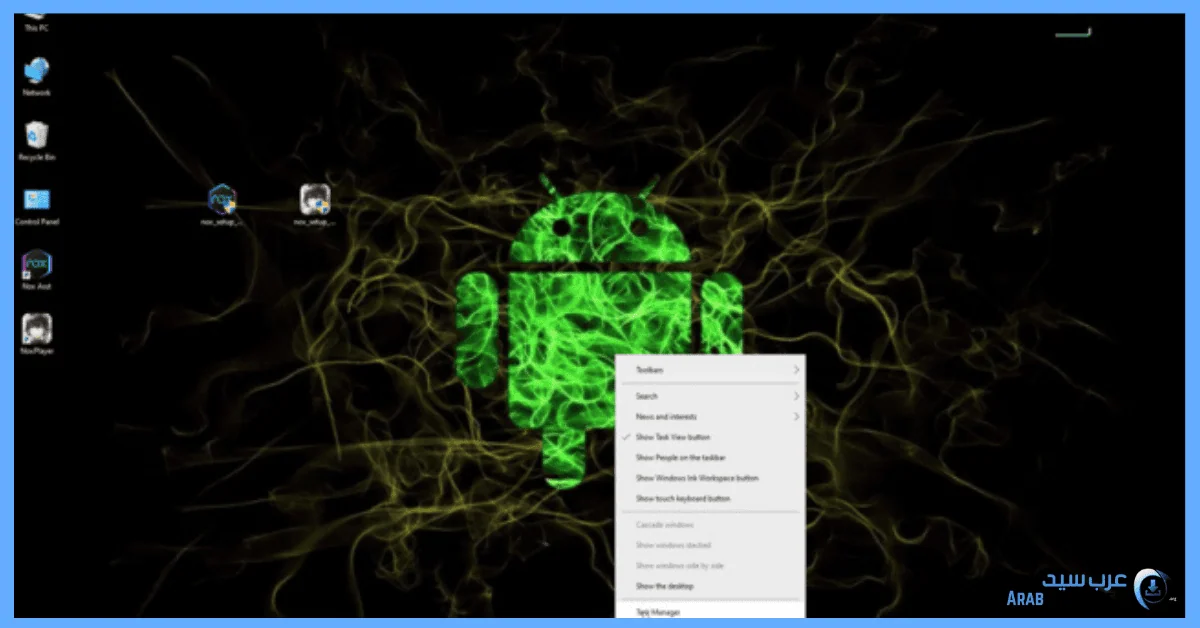This screenshot has width=1200, height=628.
Task: Launch Control Panel from the desktop
Action: [x=37, y=201]
